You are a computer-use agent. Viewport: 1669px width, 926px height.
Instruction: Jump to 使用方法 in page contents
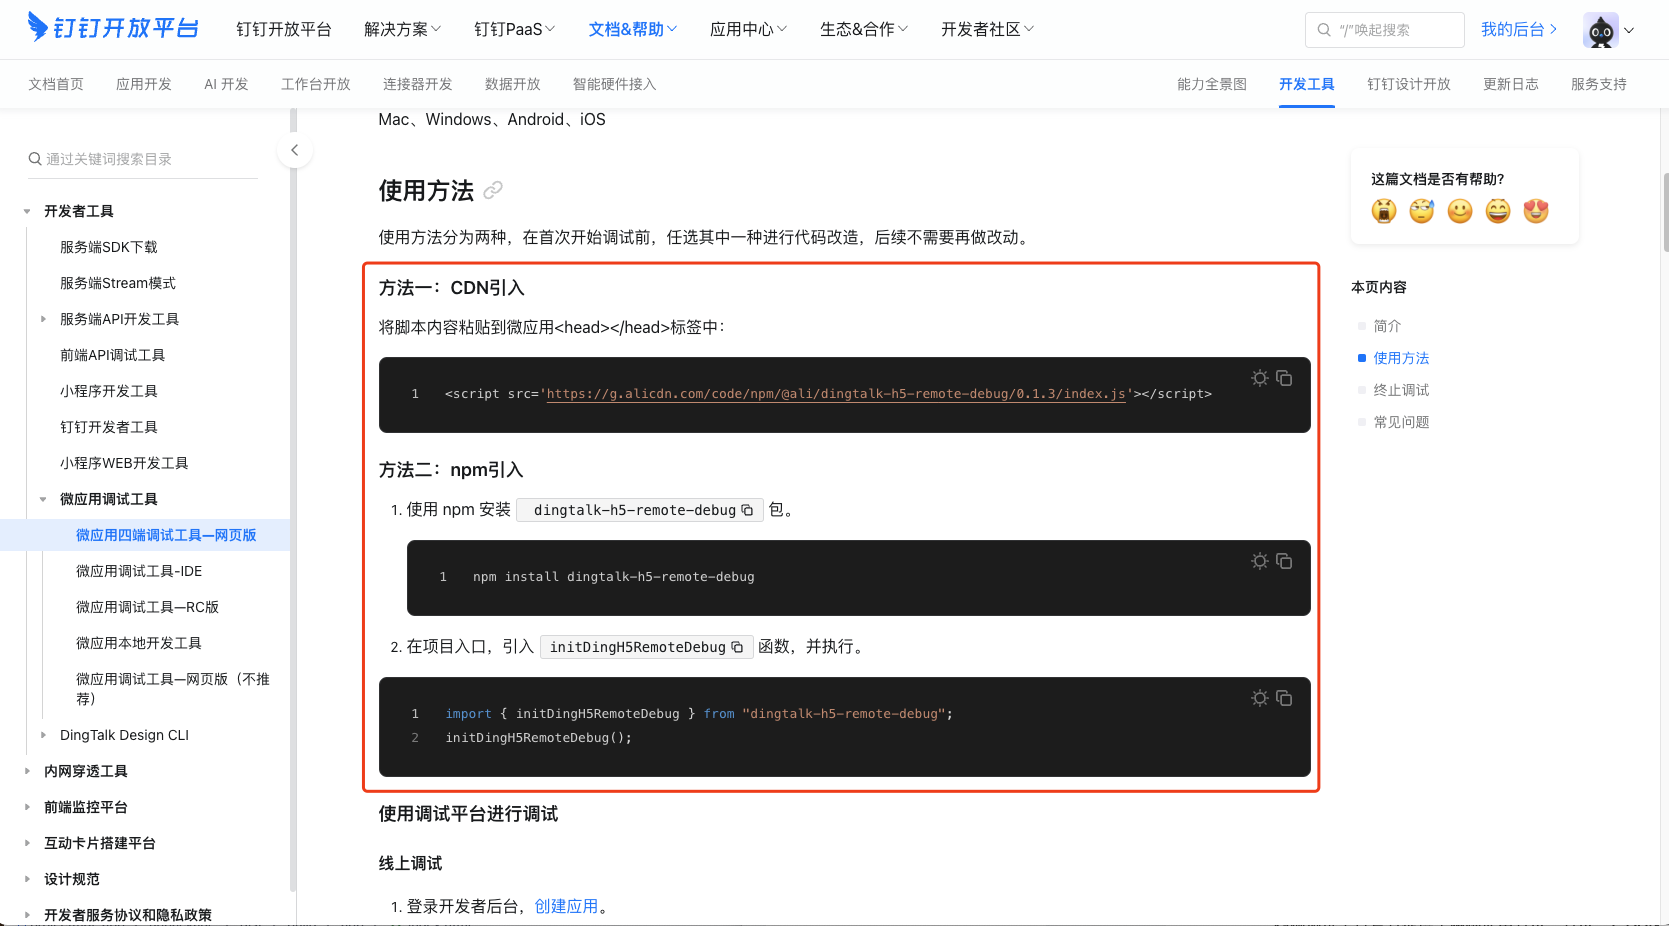(1401, 358)
